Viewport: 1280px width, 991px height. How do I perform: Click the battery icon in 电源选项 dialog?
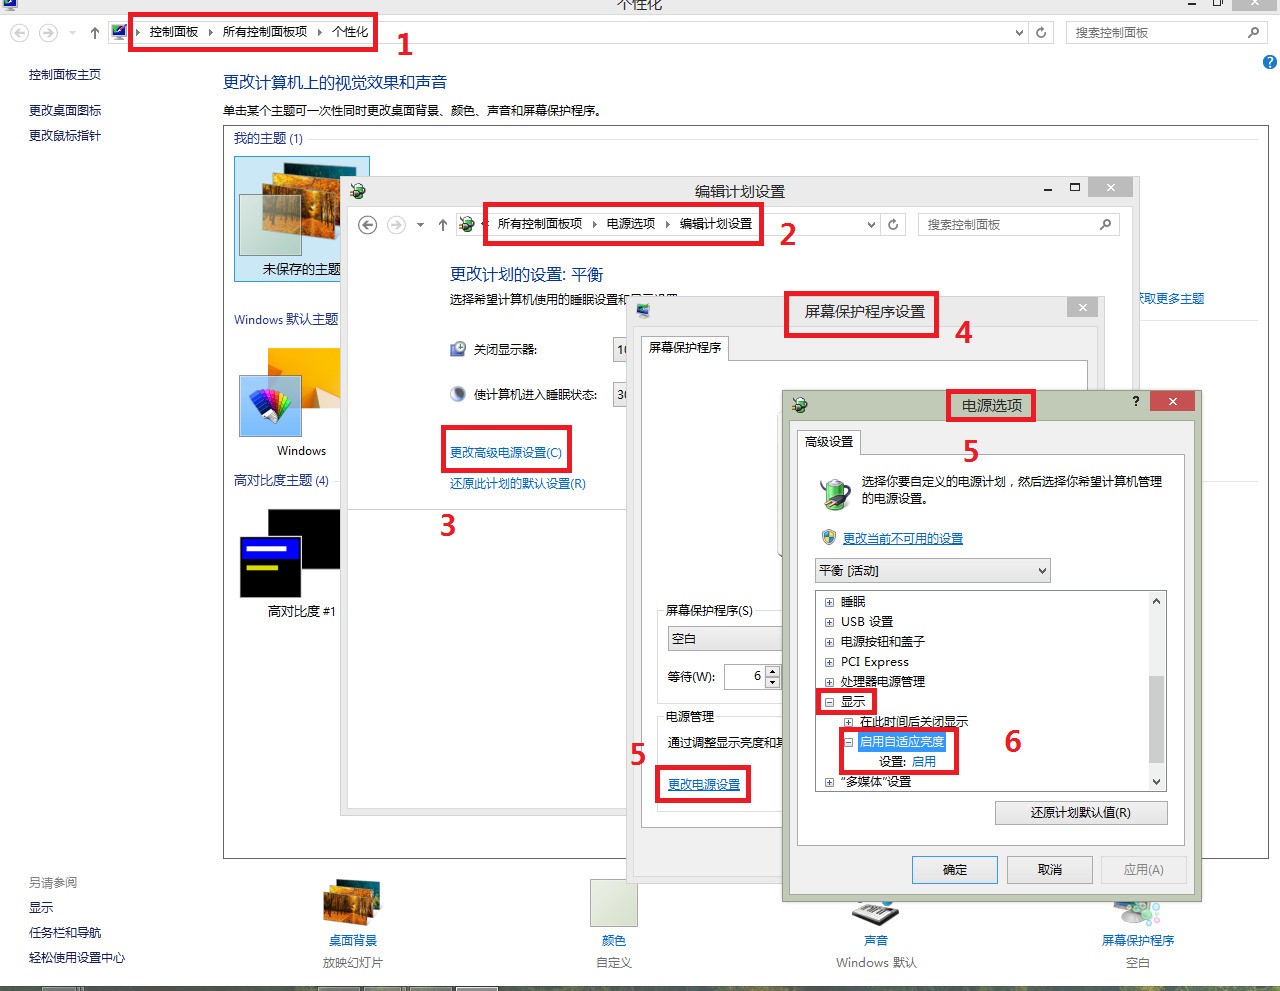(835, 492)
